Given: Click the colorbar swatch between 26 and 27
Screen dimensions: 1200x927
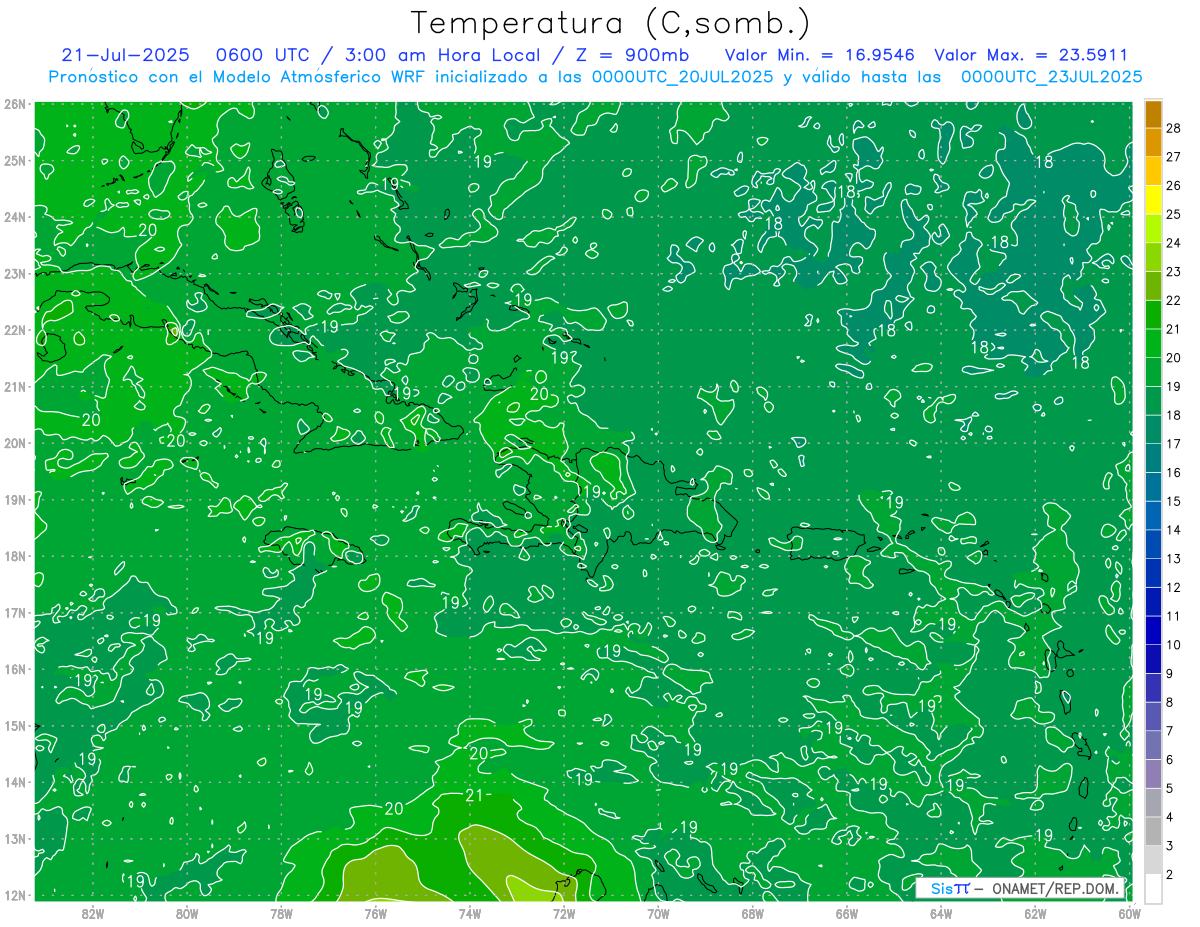Looking at the screenshot, I should pos(1153,171).
